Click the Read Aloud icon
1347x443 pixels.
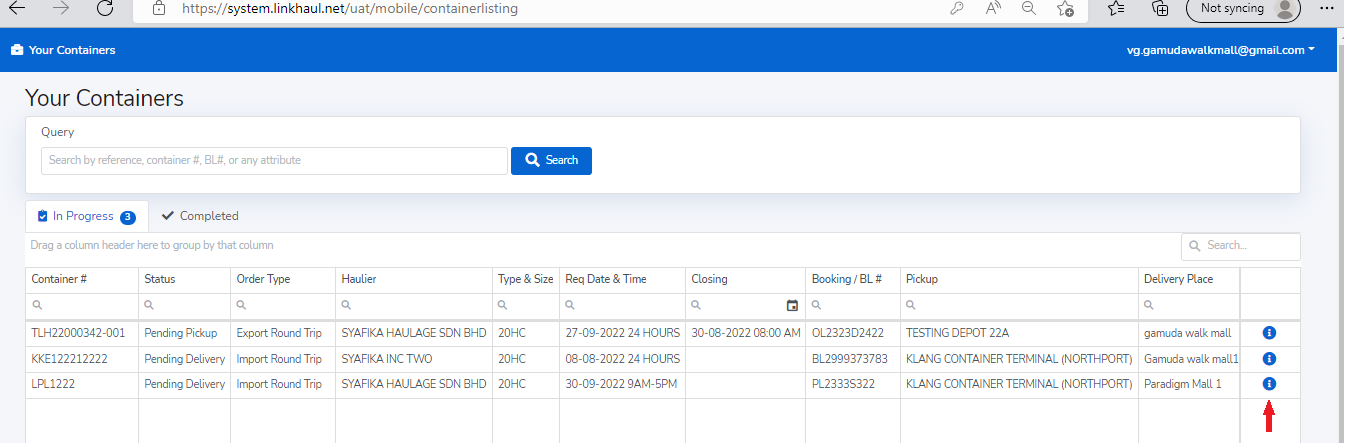pos(993,8)
